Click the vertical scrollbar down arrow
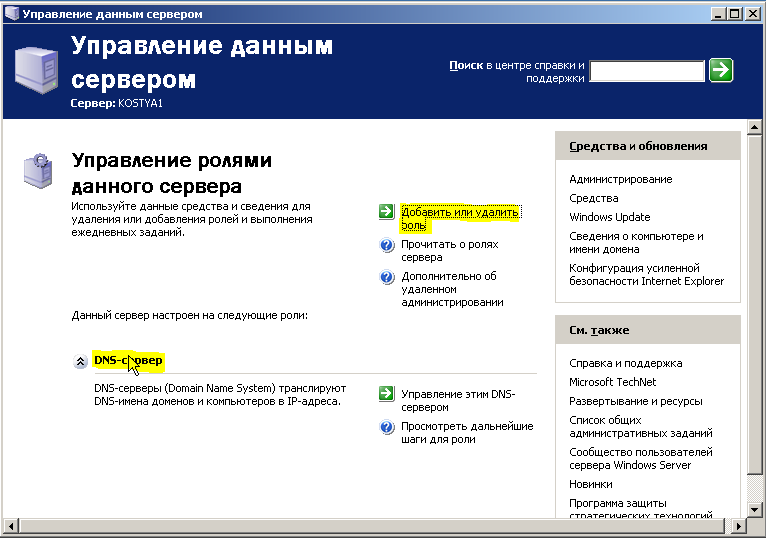This screenshot has width=766, height=538. (x=754, y=510)
